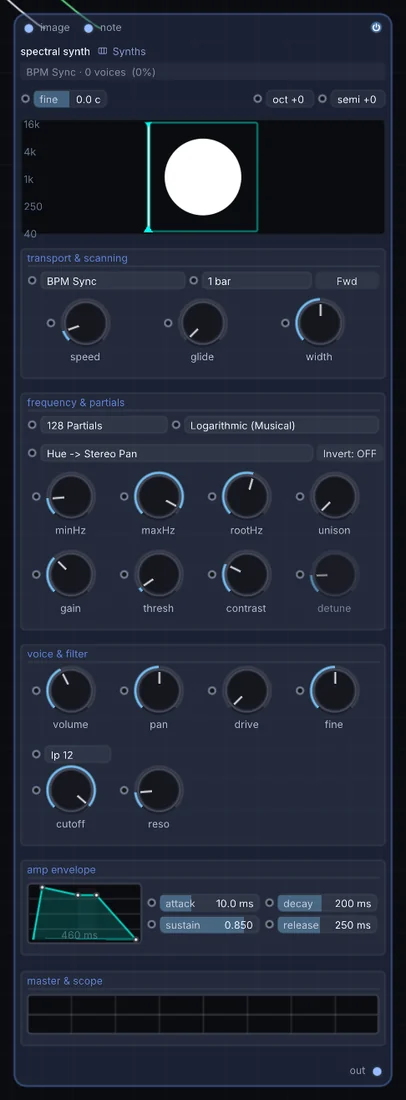Click the unison knob
Image resolution: width=406 pixels, height=1100 pixels.
point(334,496)
